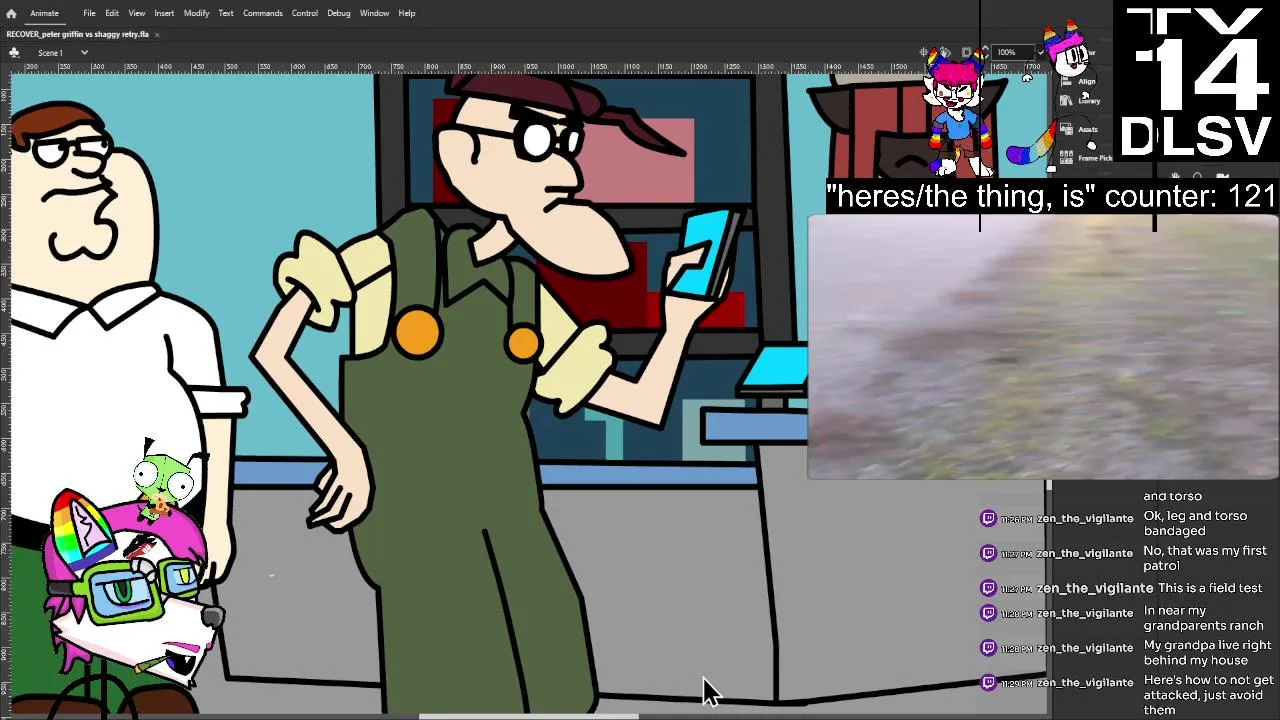
Task: Click the Frame Picker panel icon
Action: (x=1066, y=158)
